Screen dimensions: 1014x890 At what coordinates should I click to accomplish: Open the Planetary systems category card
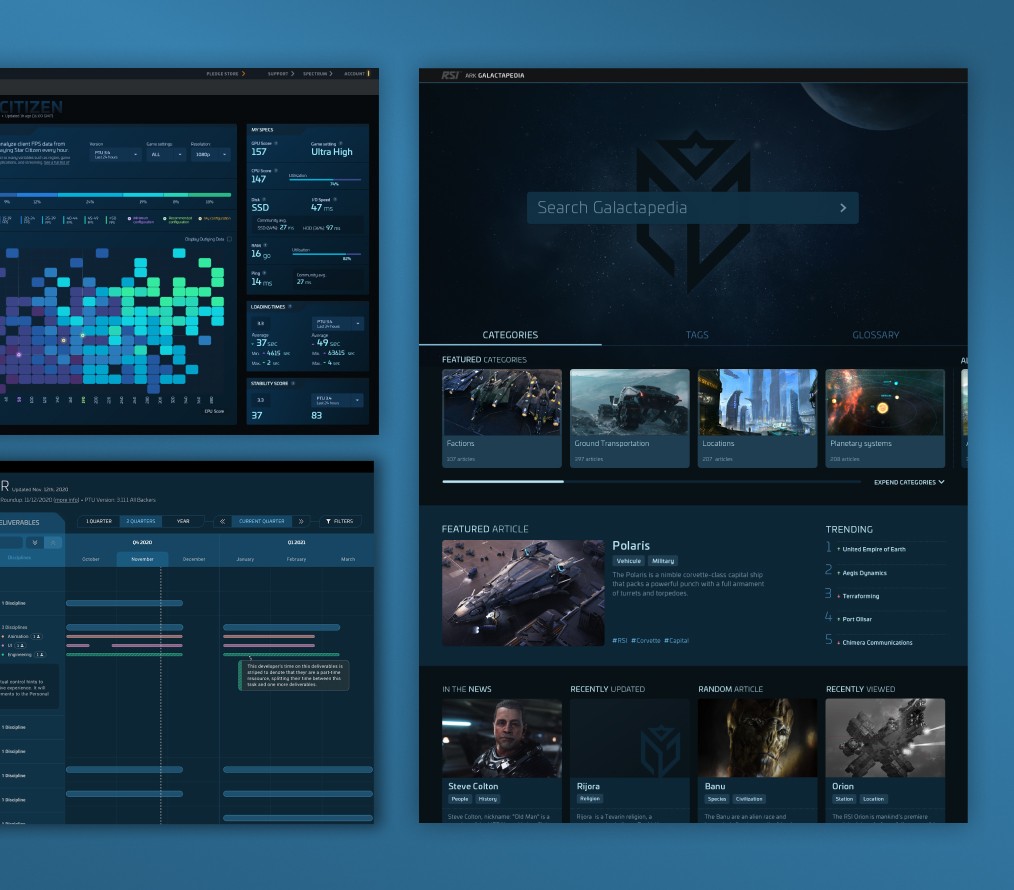click(885, 418)
